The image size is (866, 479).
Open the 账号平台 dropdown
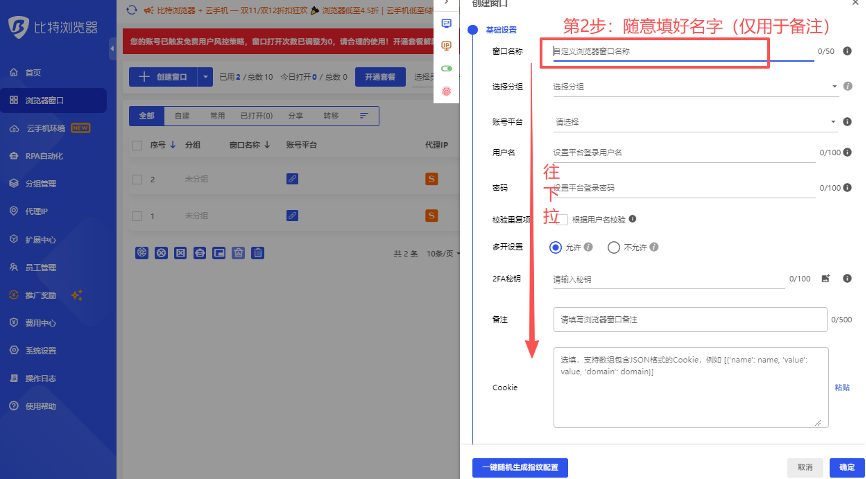click(x=695, y=122)
